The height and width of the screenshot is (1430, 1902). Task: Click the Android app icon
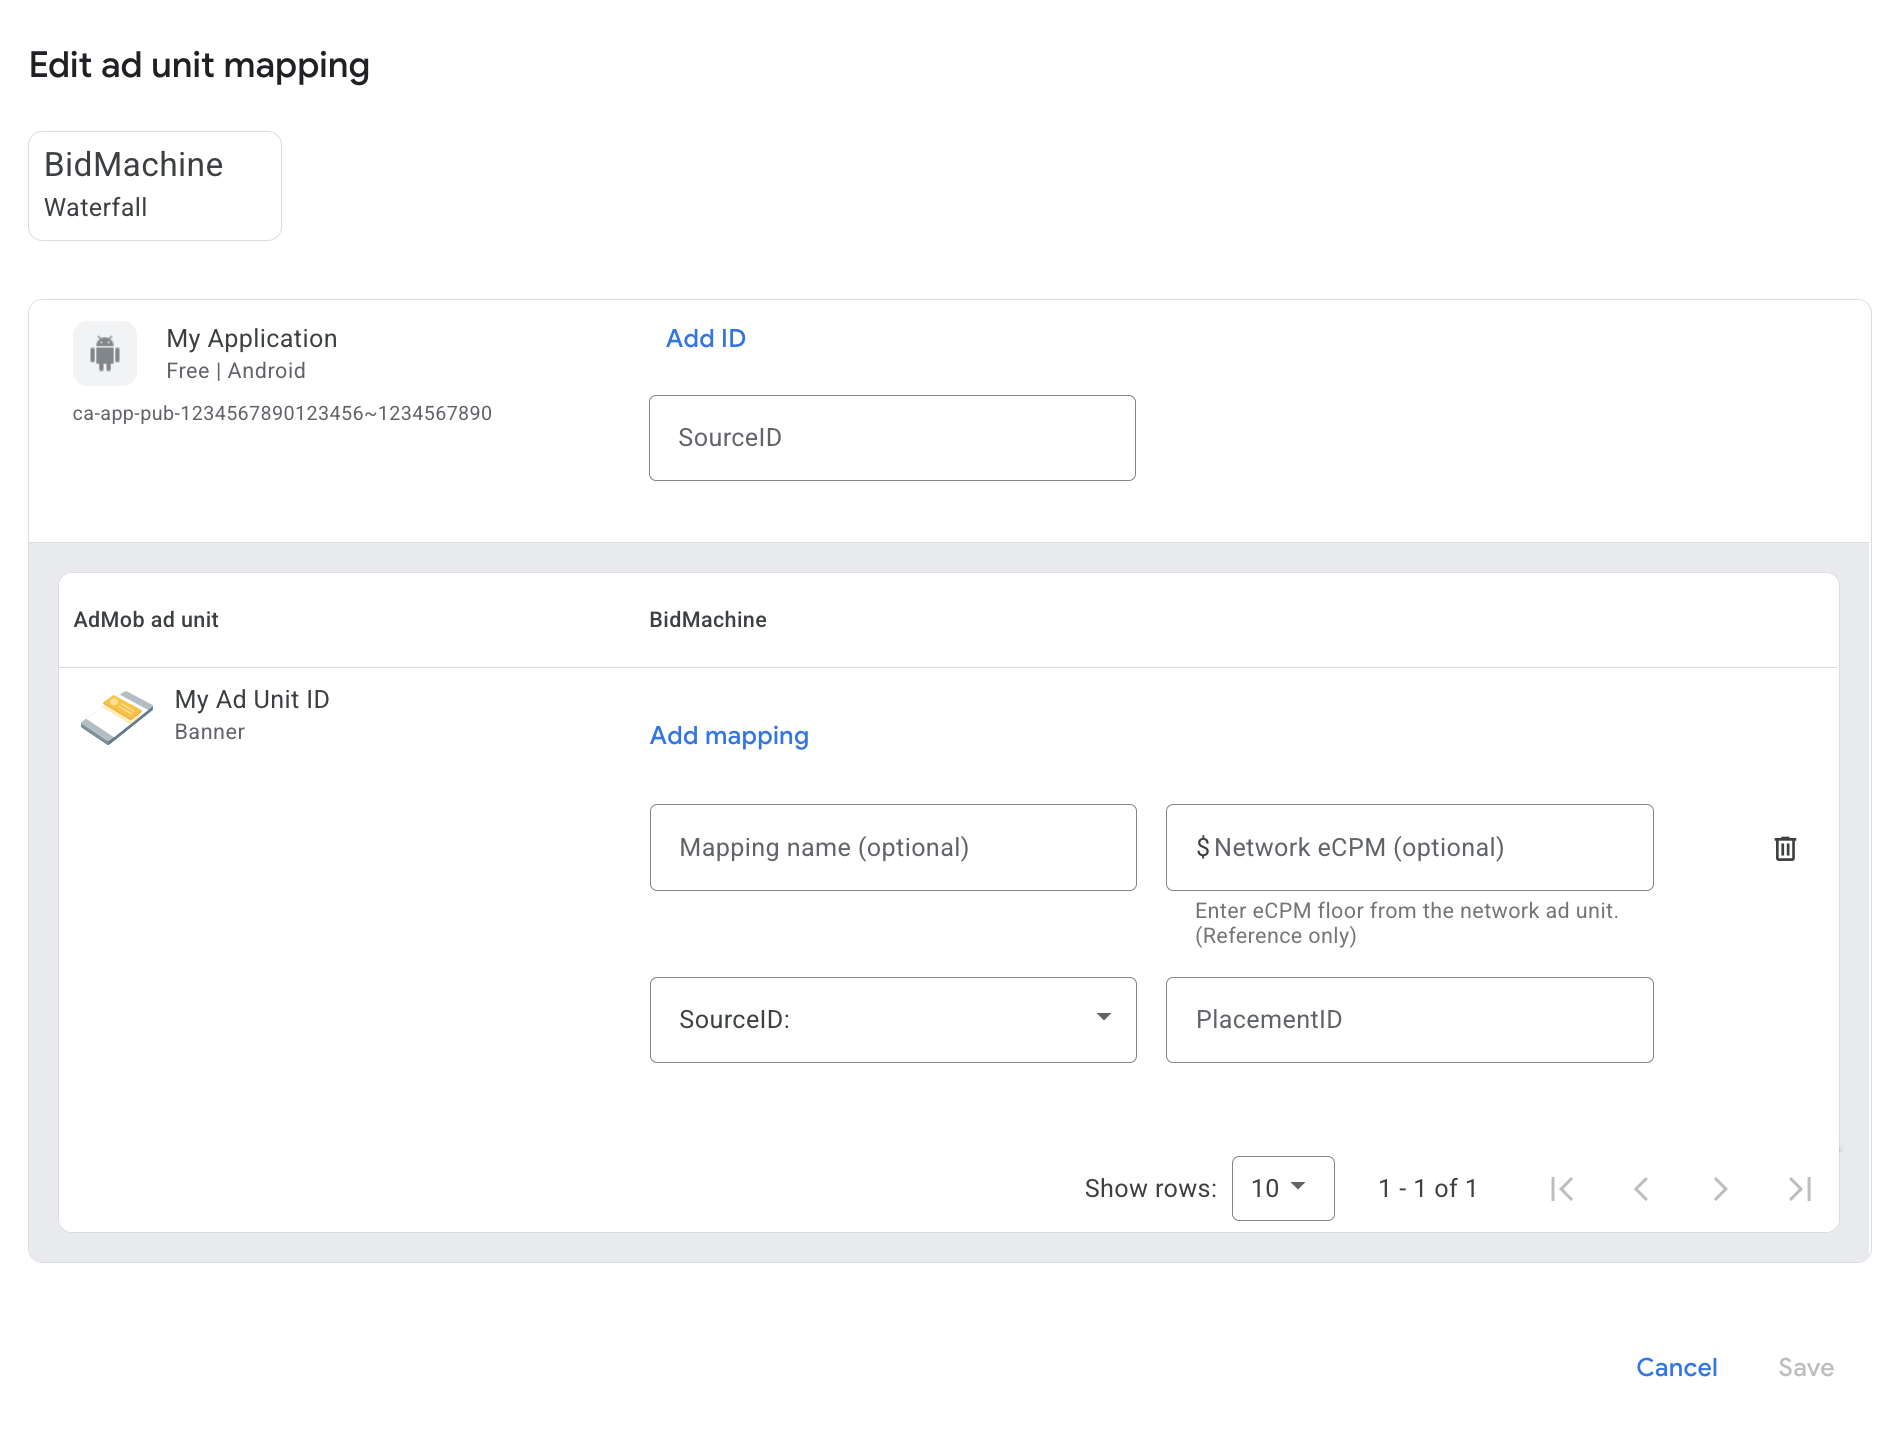105,353
